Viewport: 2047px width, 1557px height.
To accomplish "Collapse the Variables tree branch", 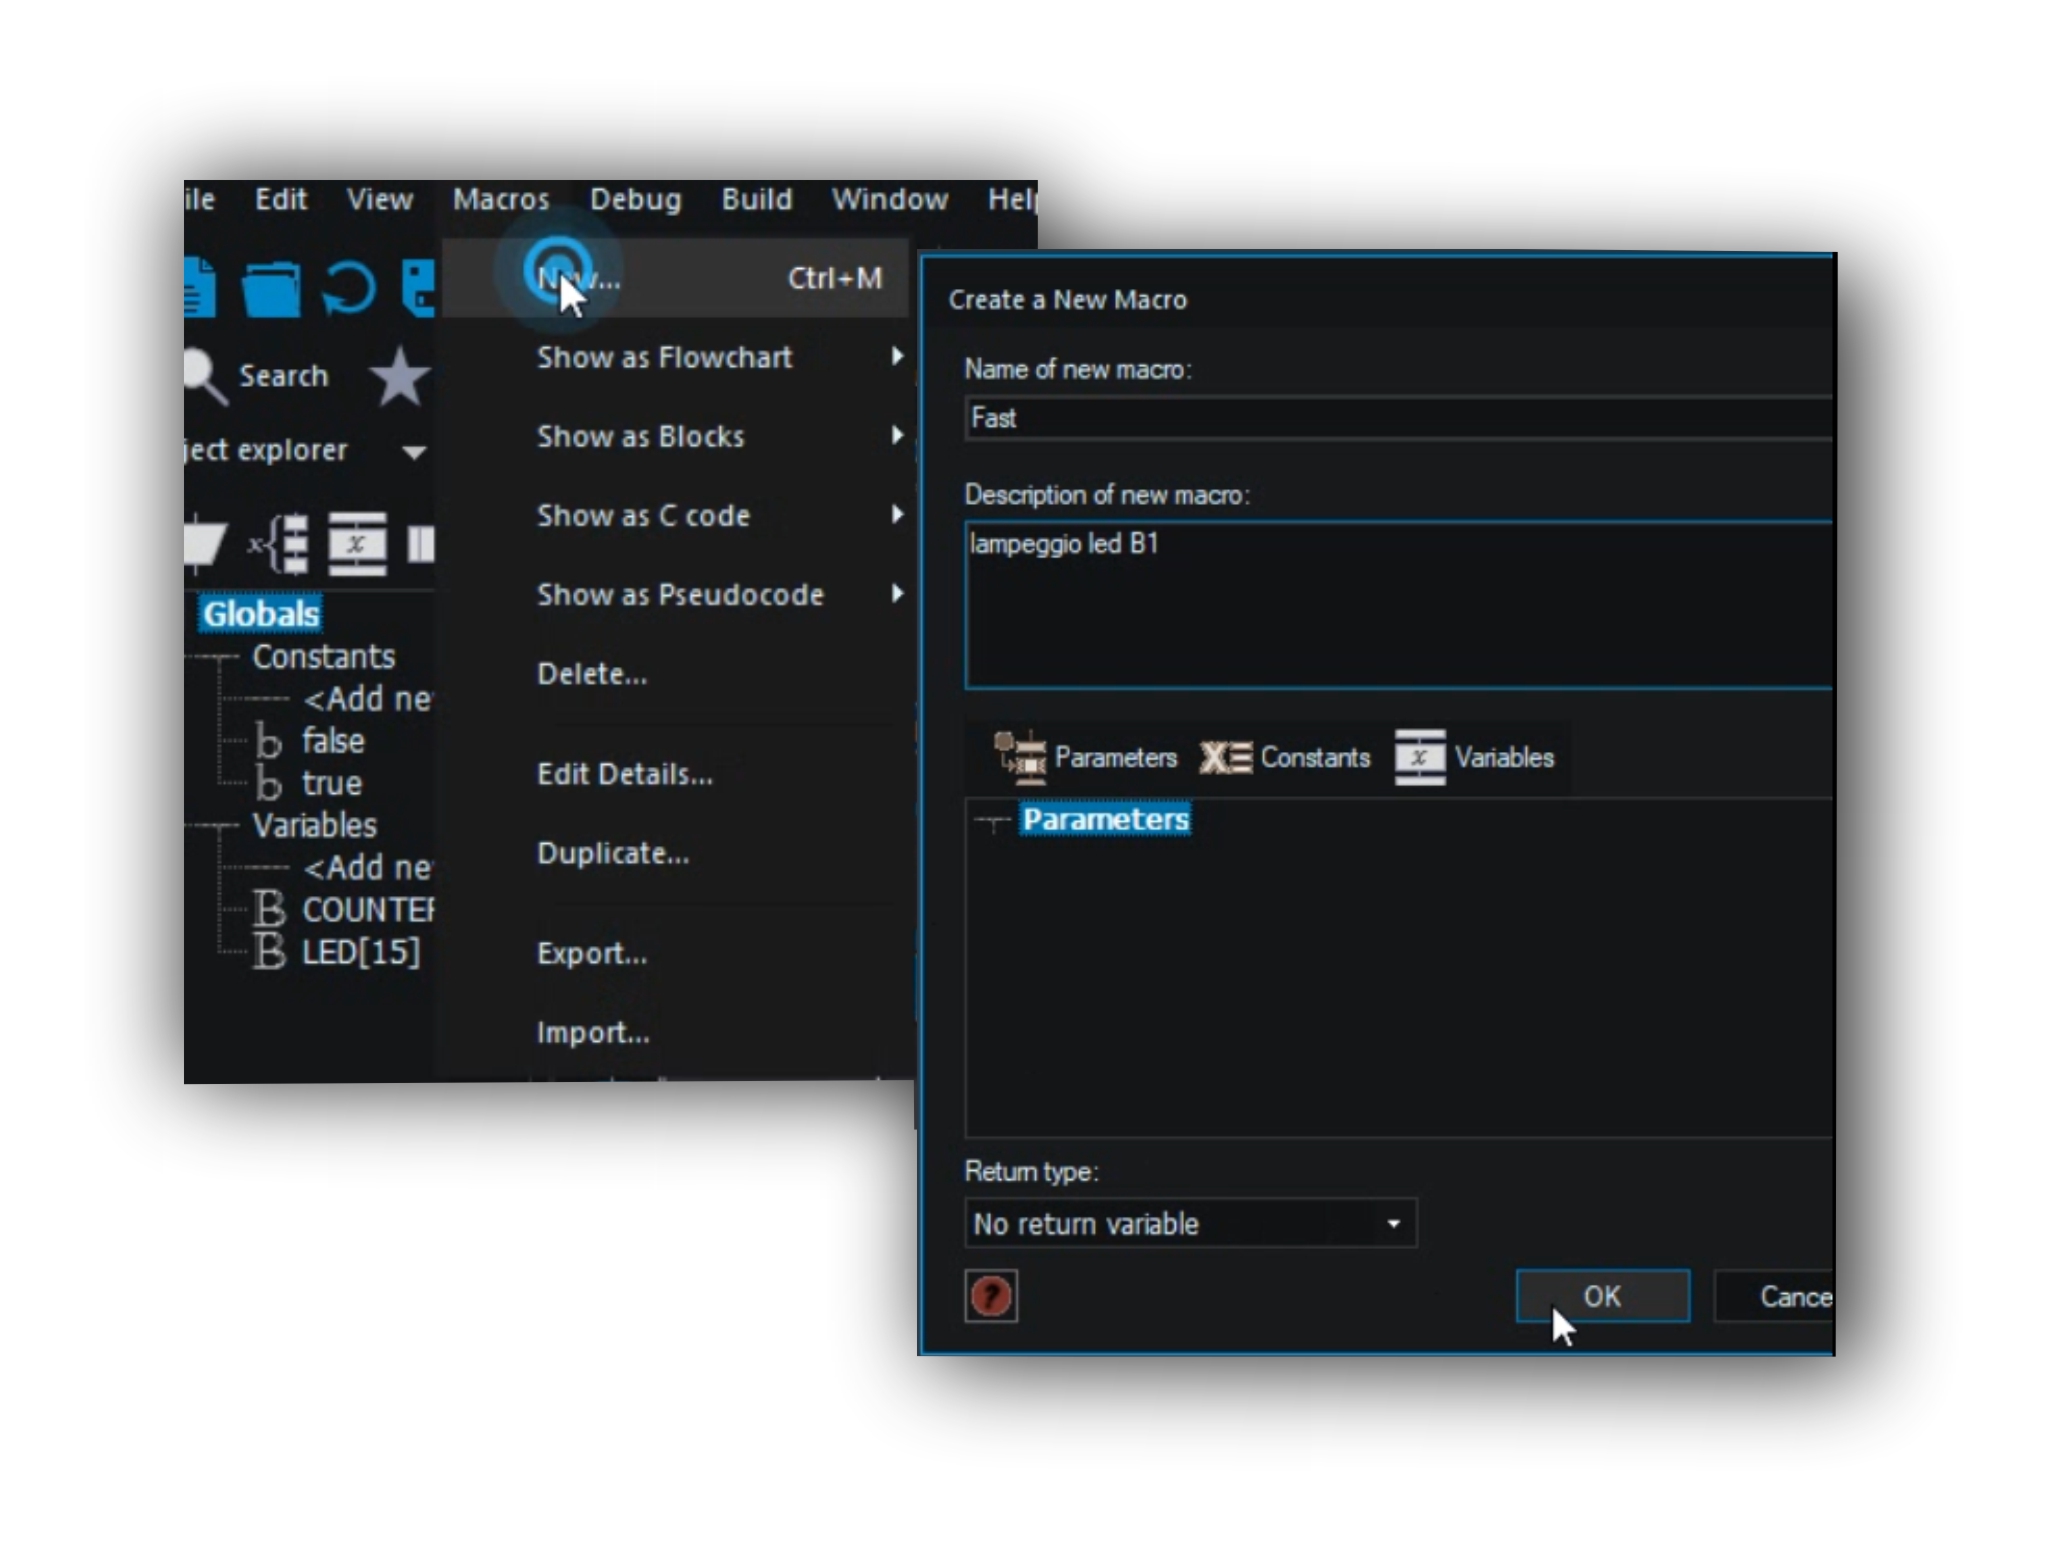I will click(x=219, y=827).
